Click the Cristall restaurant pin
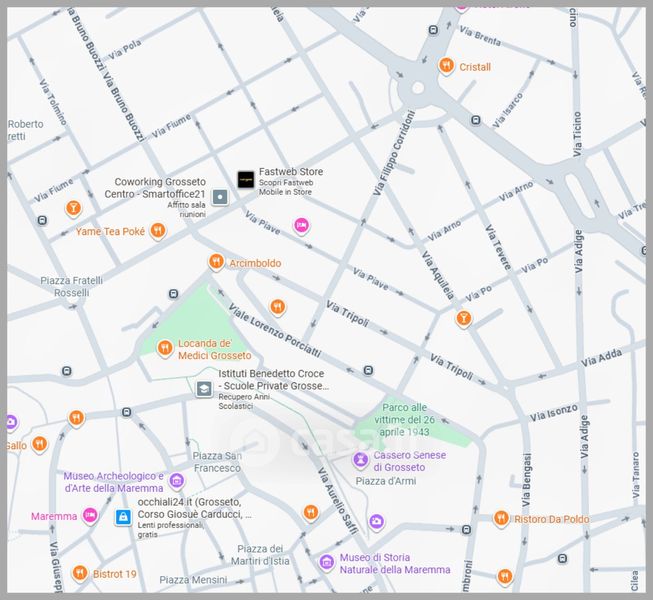This screenshot has width=653, height=600. tap(446, 66)
